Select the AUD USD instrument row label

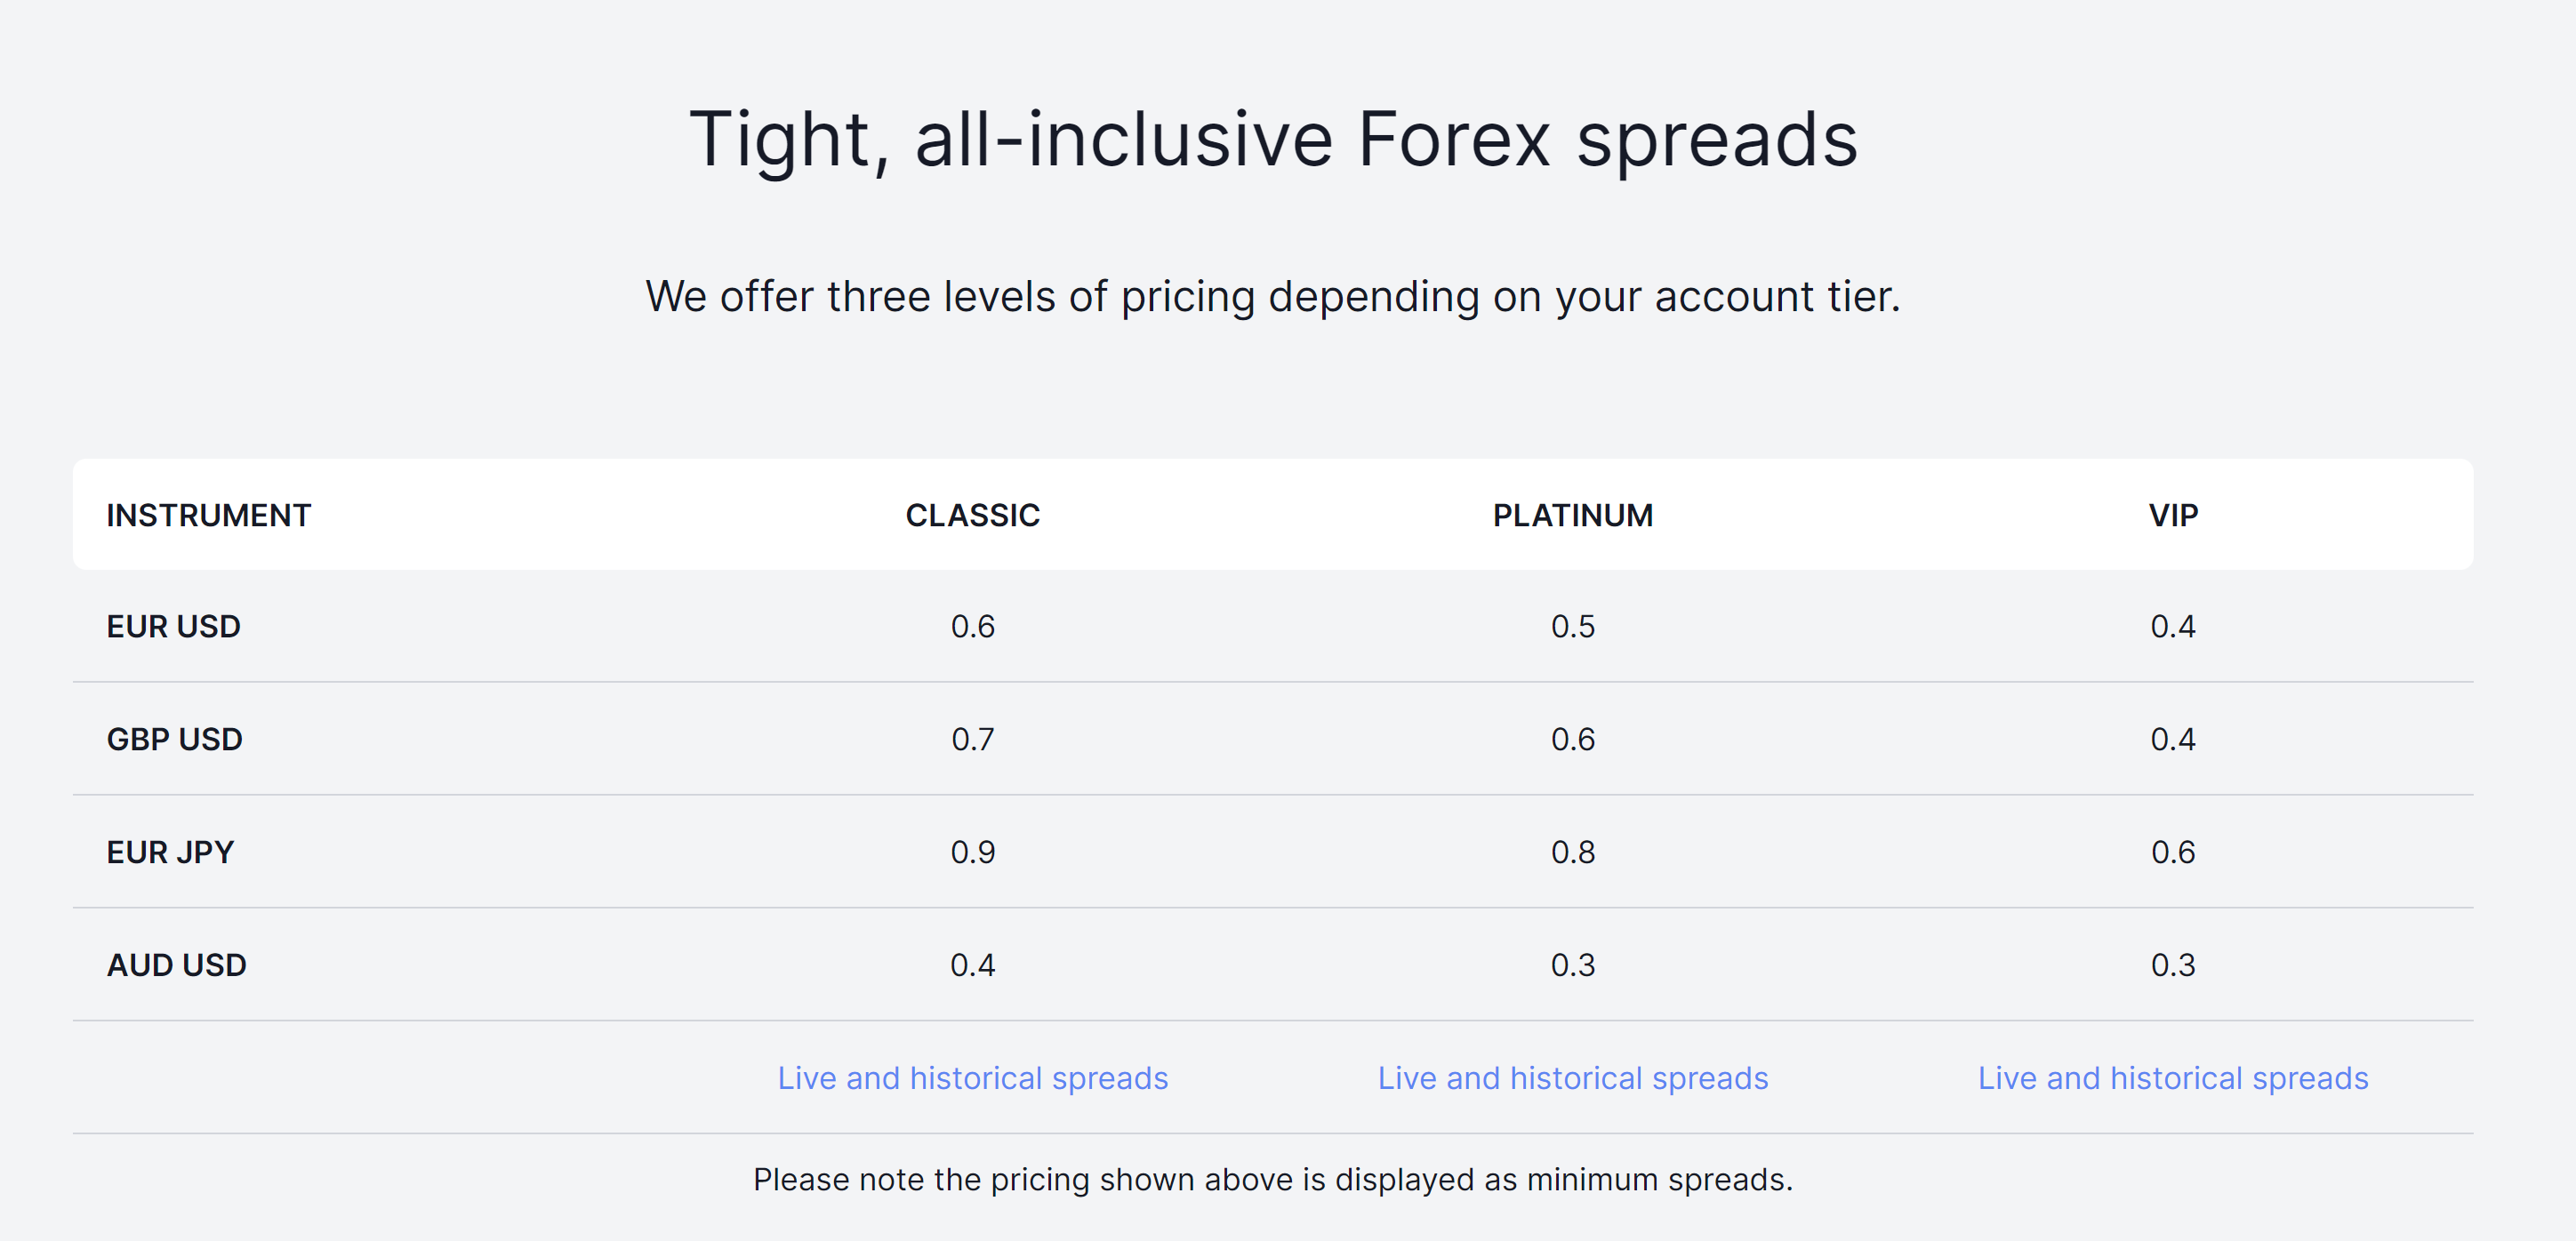[x=176, y=965]
